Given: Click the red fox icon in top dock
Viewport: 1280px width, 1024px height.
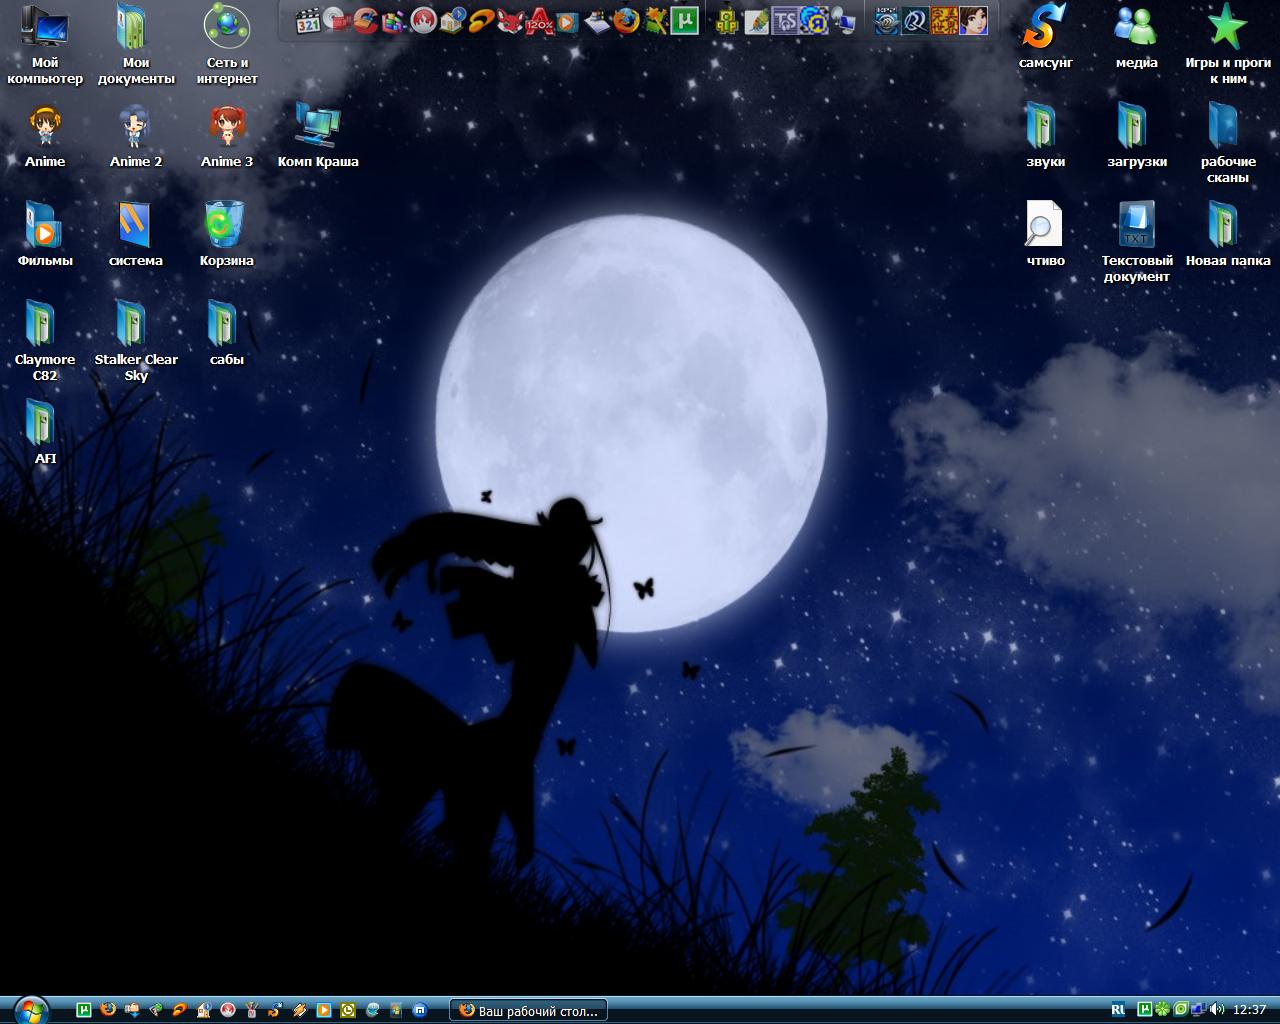Looking at the screenshot, I should (x=511, y=20).
